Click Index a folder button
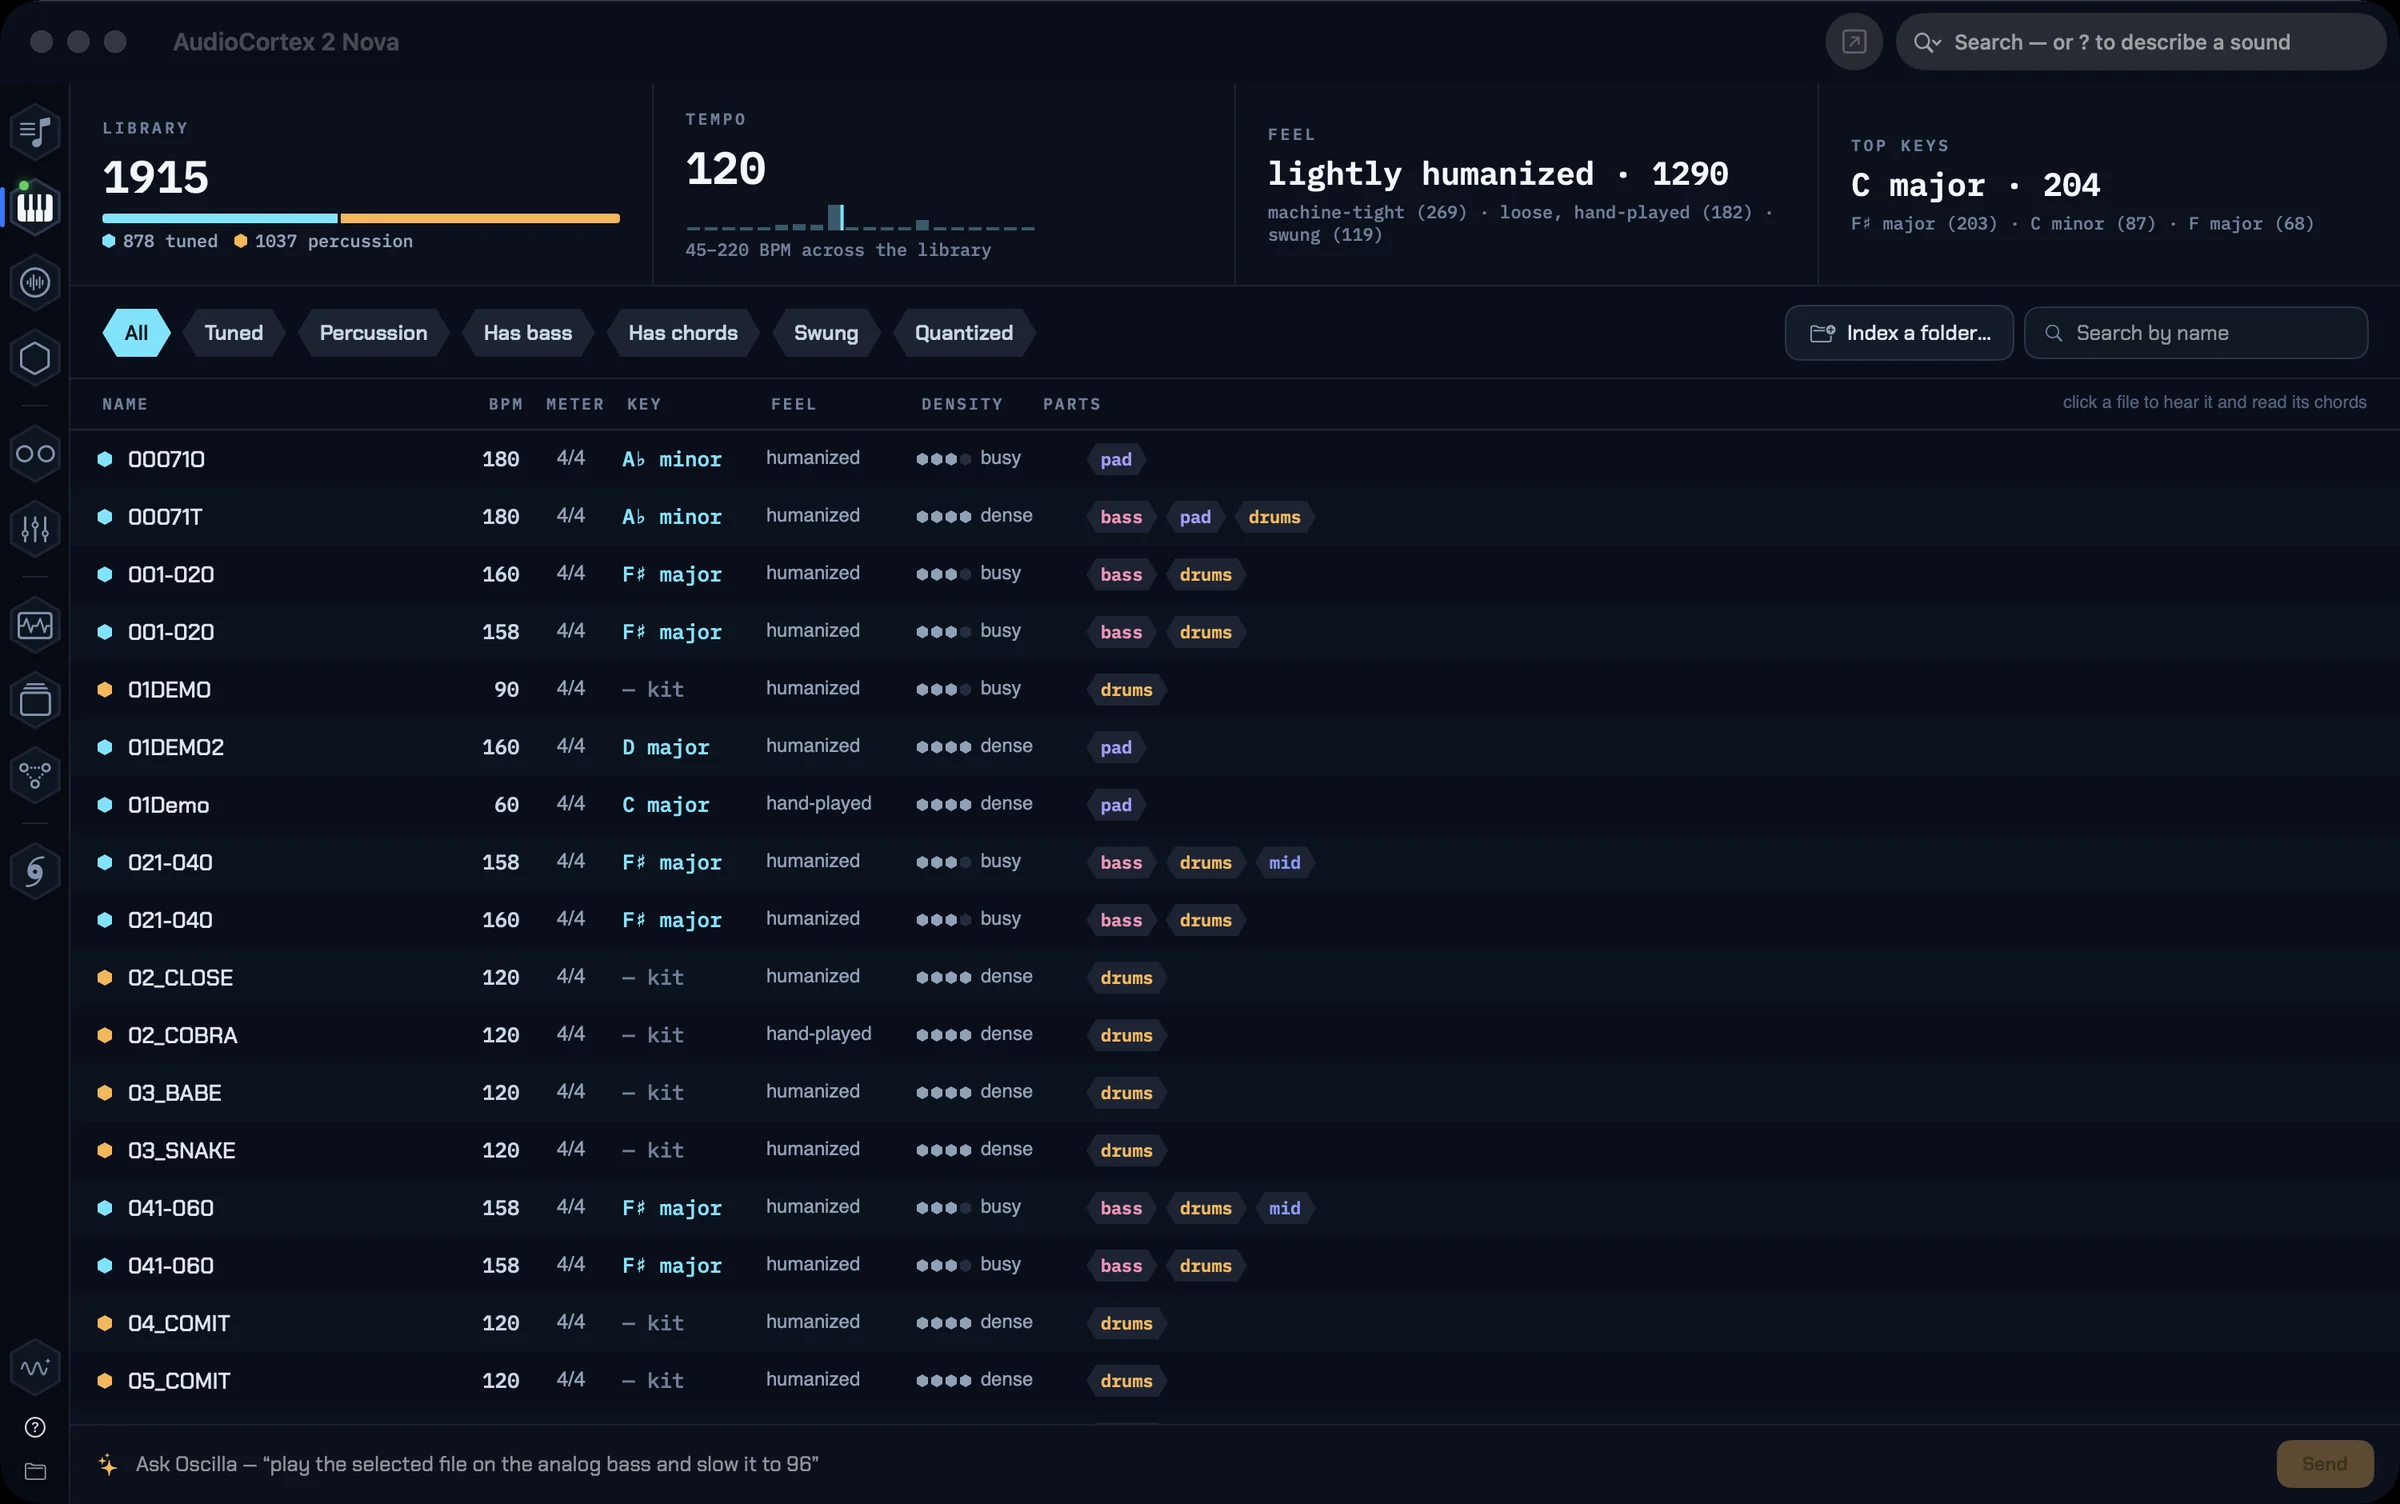The height and width of the screenshot is (1504, 2400). (x=1899, y=333)
